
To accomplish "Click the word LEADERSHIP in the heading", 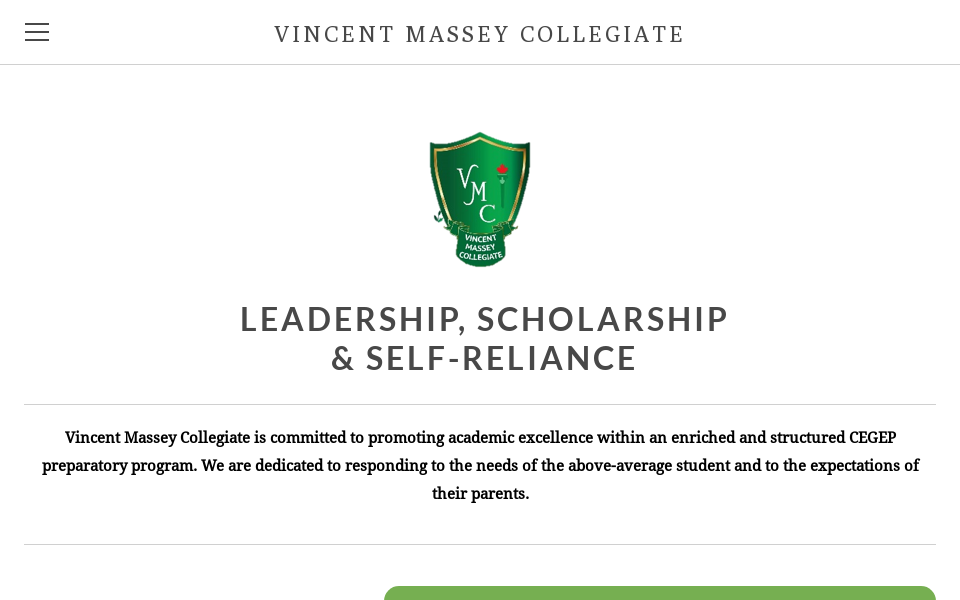I will tap(347, 319).
